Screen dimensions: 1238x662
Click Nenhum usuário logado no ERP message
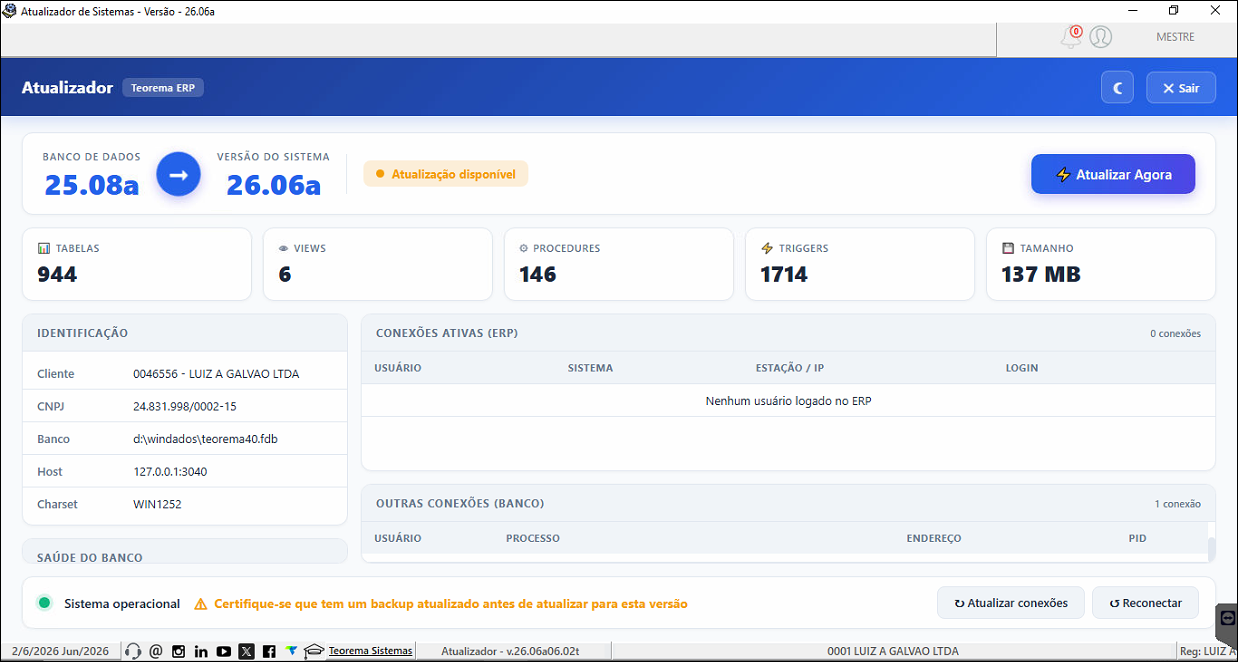pos(789,401)
